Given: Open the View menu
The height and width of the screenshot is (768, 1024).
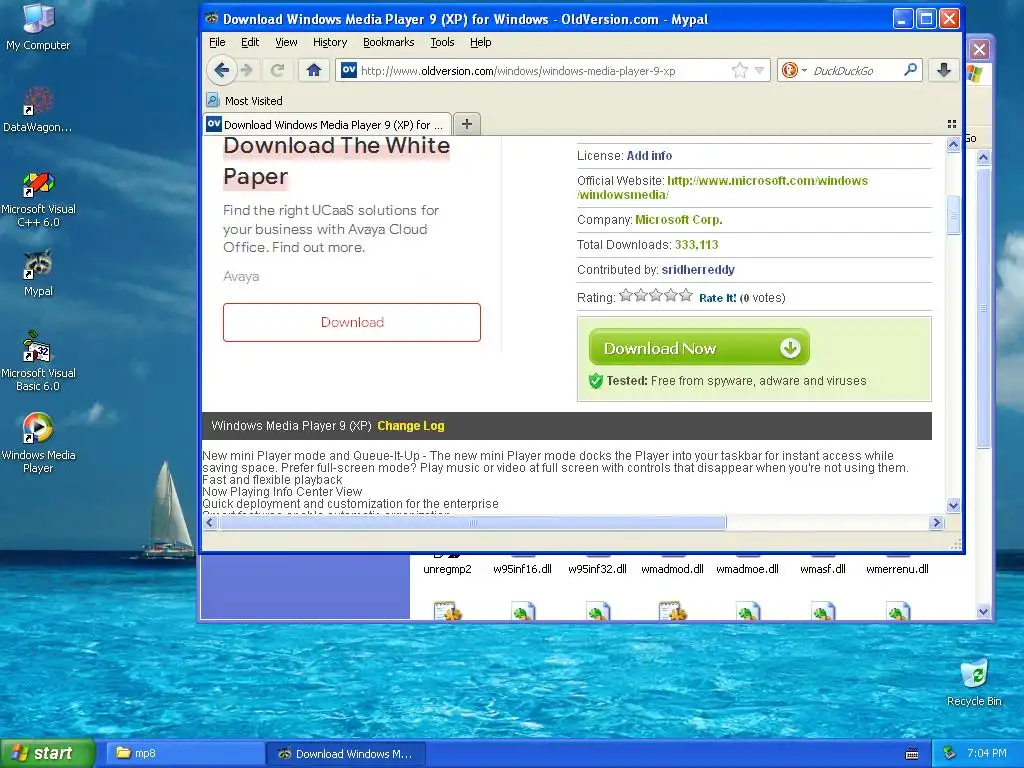Looking at the screenshot, I should [286, 42].
